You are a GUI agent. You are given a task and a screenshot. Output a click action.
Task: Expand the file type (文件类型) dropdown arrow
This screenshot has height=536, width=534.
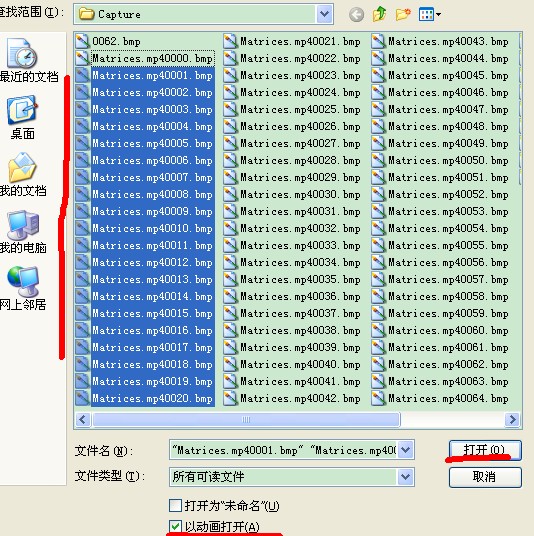[405, 477]
